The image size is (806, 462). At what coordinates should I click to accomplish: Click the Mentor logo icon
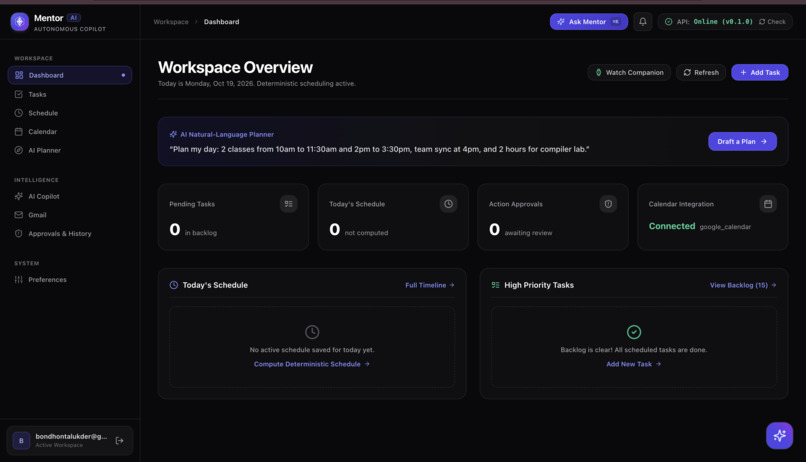click(x=20, y=22)
